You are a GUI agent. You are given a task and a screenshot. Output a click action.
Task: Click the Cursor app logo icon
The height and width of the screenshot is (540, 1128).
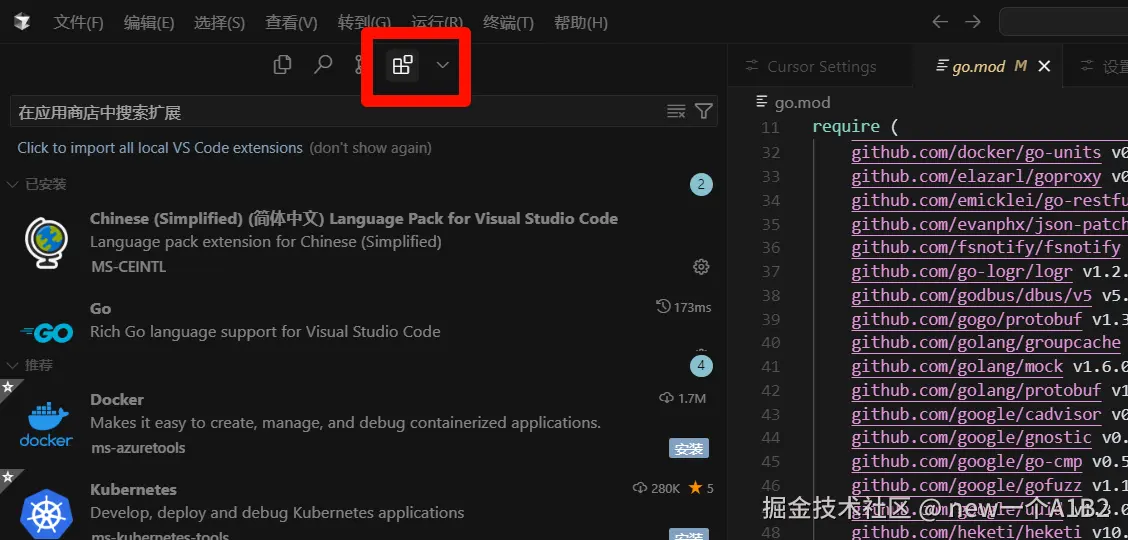coord(22,22)
